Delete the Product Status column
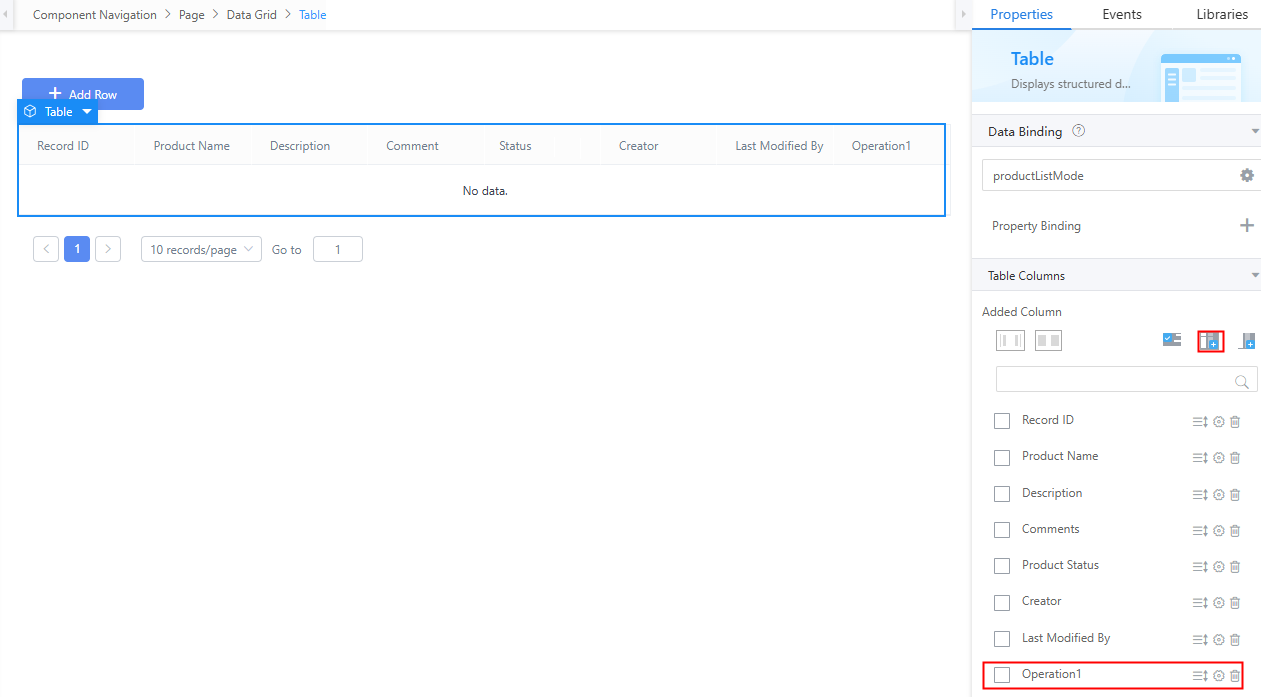 pos(1235,567)
